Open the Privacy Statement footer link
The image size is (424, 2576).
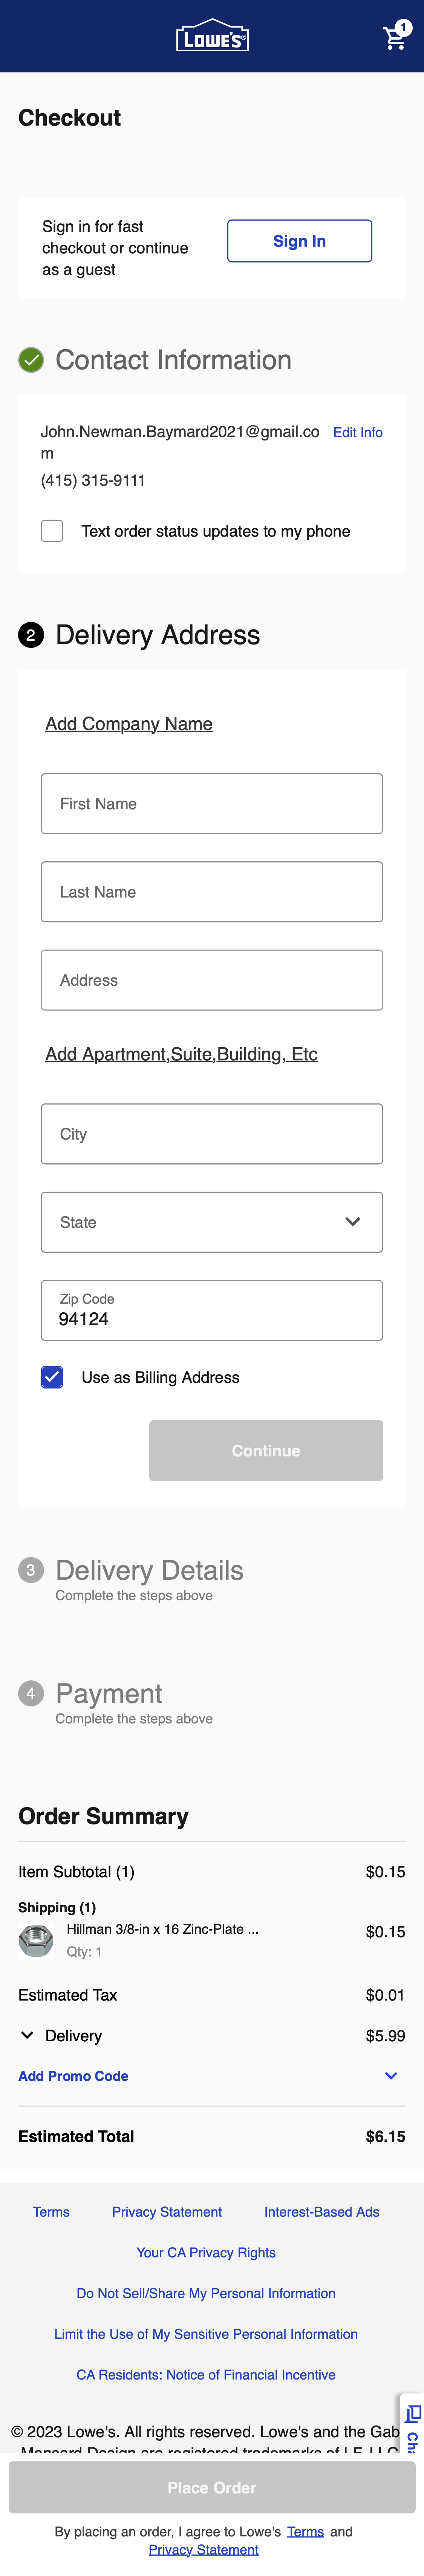tap(167, 2212)
